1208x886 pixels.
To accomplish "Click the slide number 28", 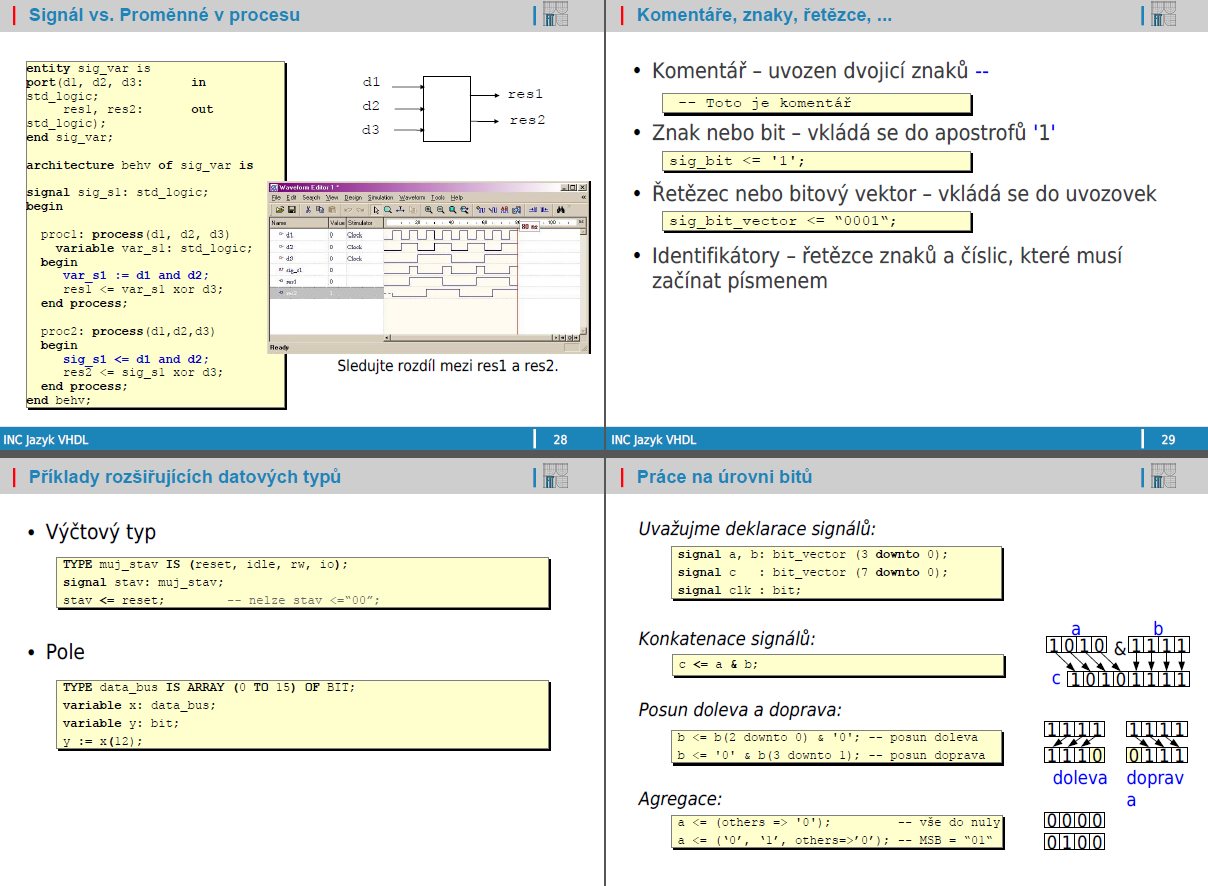I will pyautogui.click(x=560, y=440).
